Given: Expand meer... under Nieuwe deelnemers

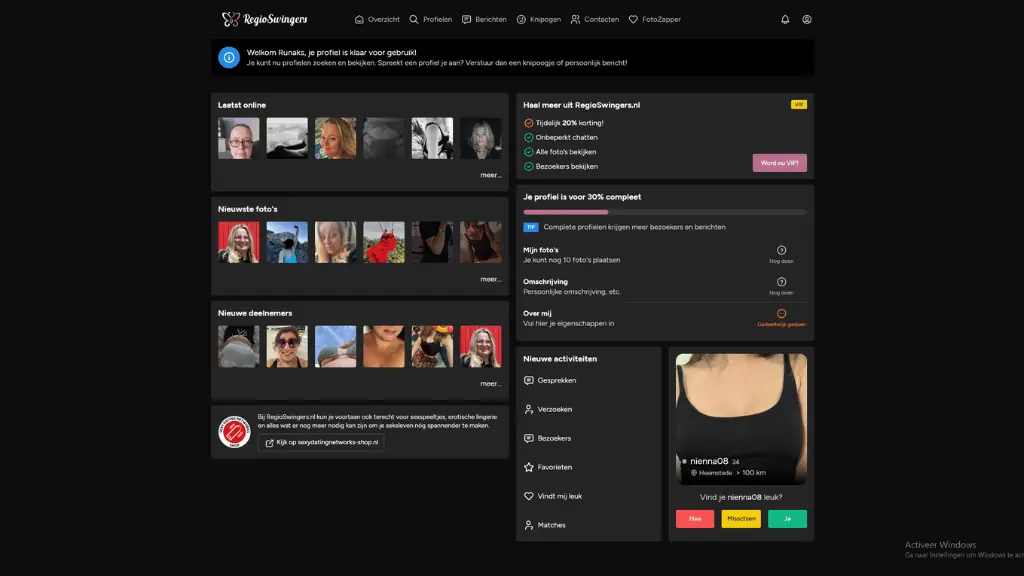Looking at the screenshot, I should click(489, 382).
